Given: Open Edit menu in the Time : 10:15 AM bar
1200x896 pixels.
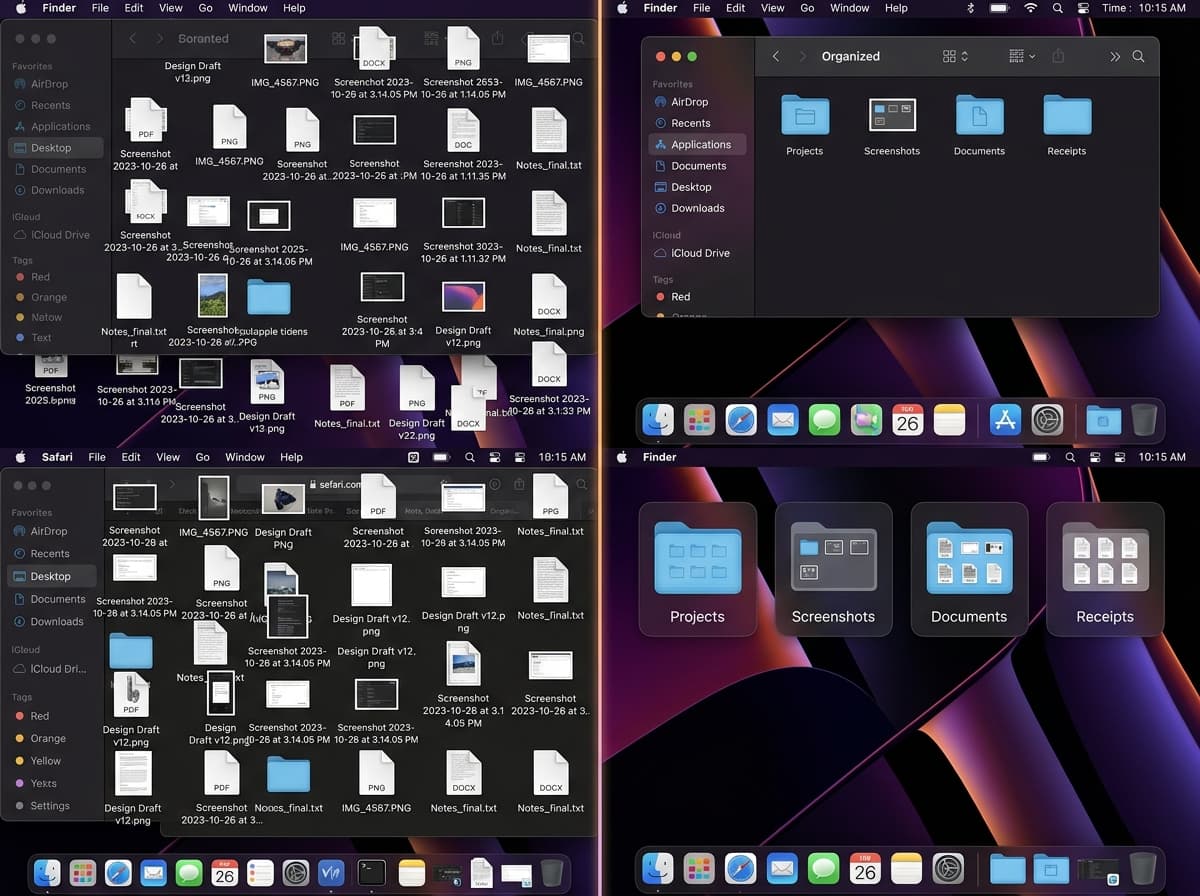Looking at the screenshot, I should (x=736, y=8).
